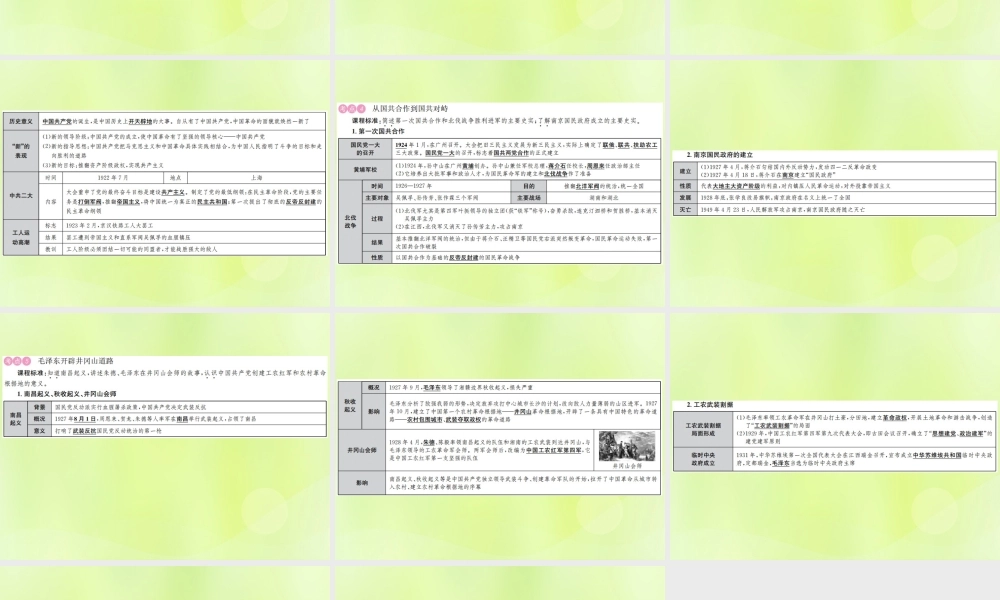The height and width of the screenshot is (600, 1000).
Task: Click the 标志 label in 工人运动高潮
Action: coord(51,226)
